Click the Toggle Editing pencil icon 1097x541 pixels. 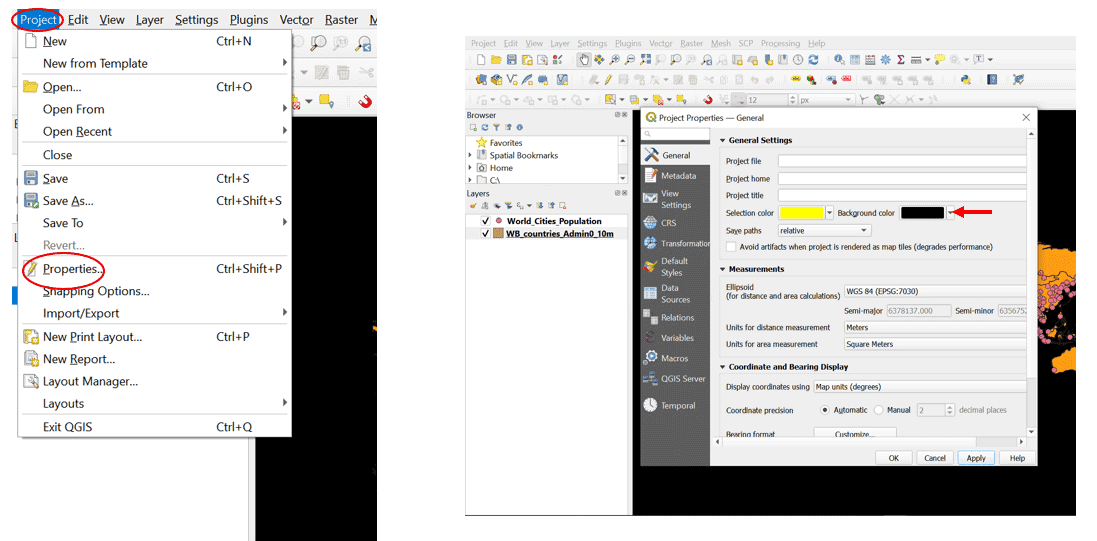608,80
